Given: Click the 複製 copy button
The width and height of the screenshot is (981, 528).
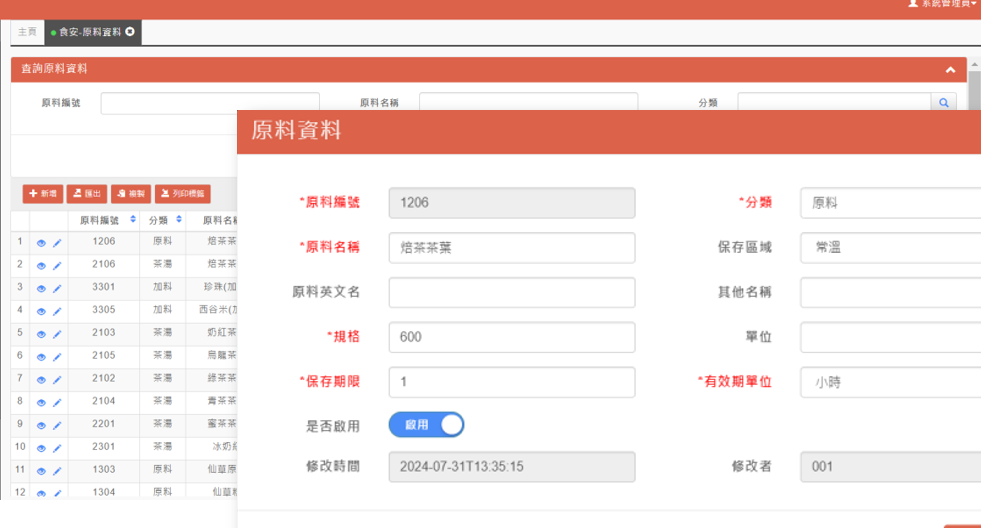Looking at the screenshot, I should point(131,194).
